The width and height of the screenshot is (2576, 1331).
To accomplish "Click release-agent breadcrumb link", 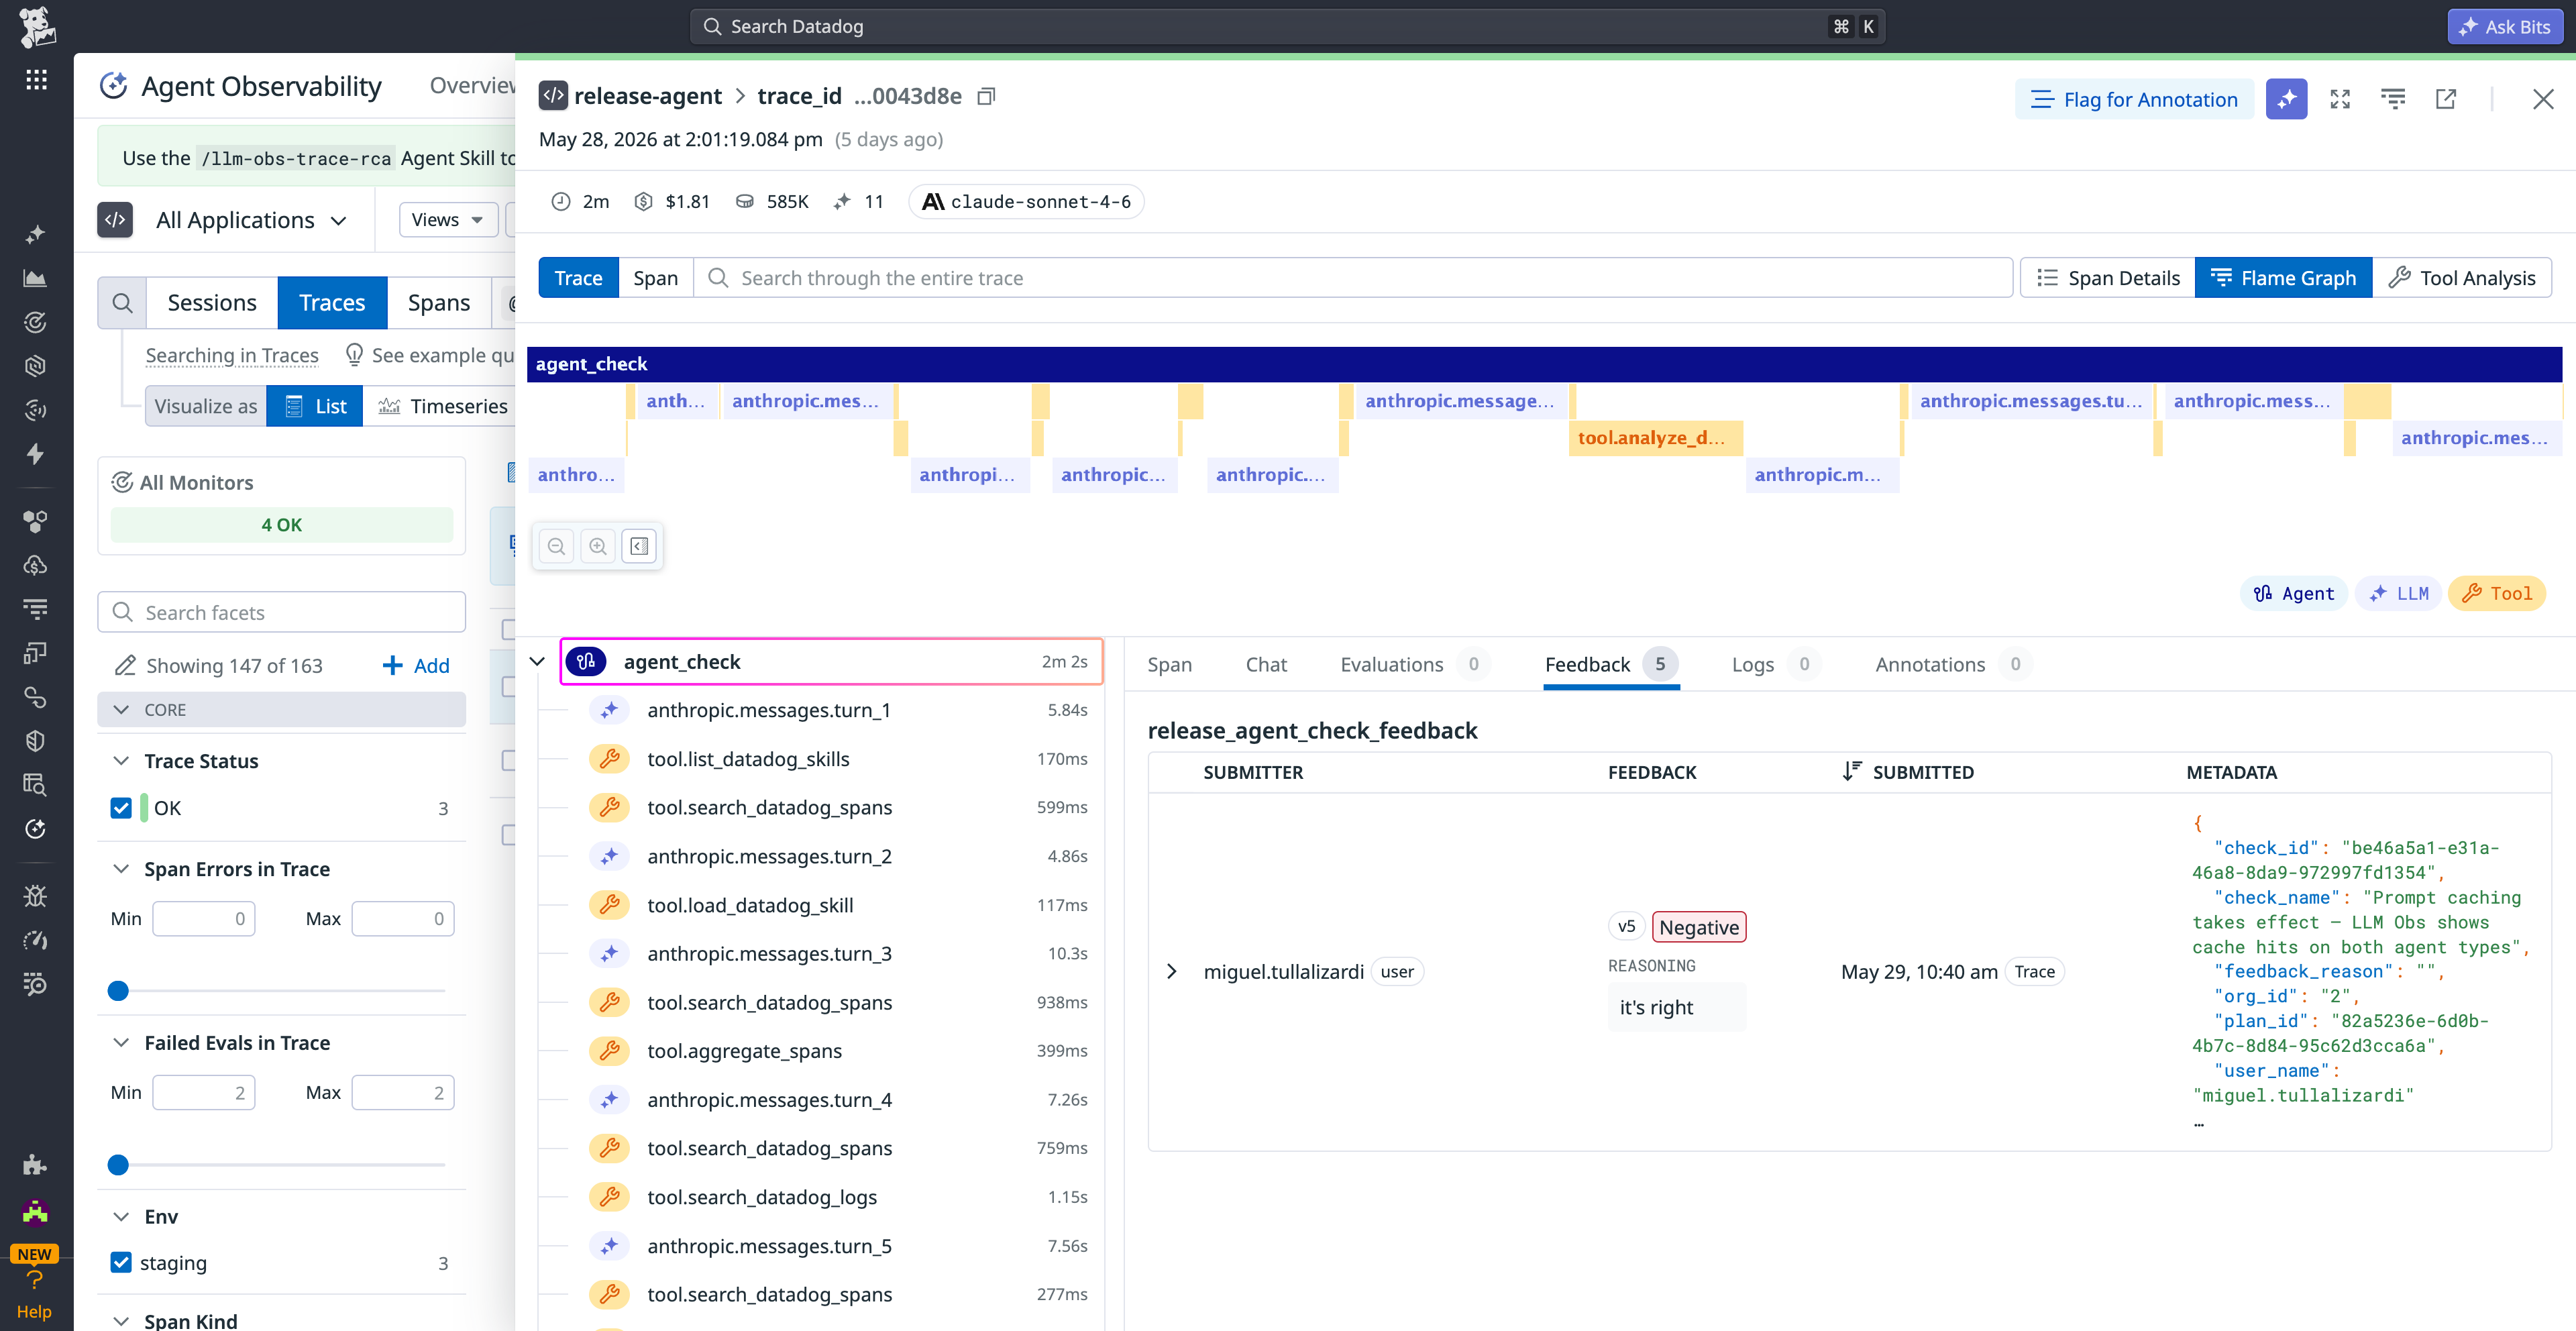I will point(647,96).
